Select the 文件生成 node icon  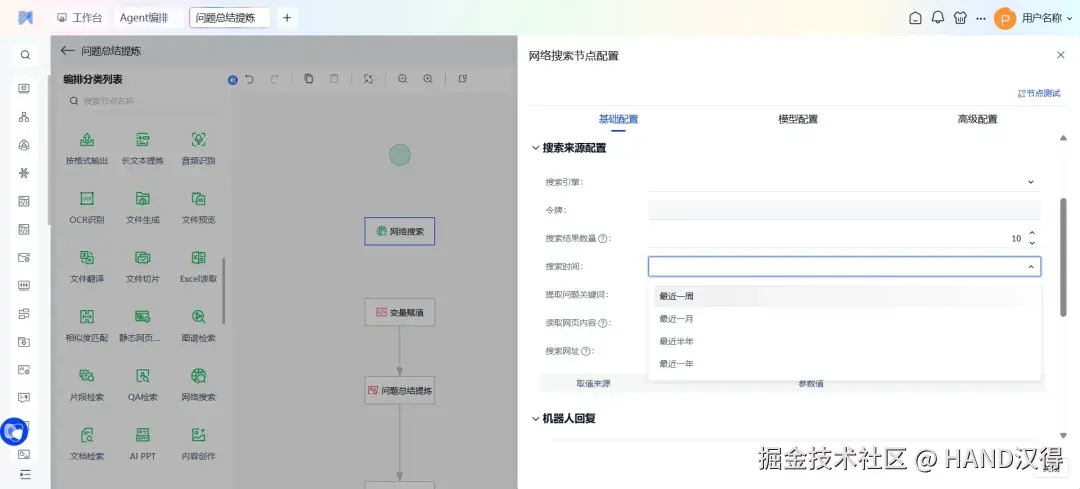143,199
